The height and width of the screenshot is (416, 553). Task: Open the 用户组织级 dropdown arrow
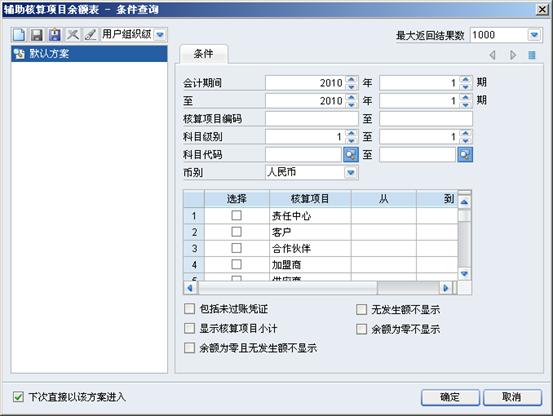coord(160,35)
